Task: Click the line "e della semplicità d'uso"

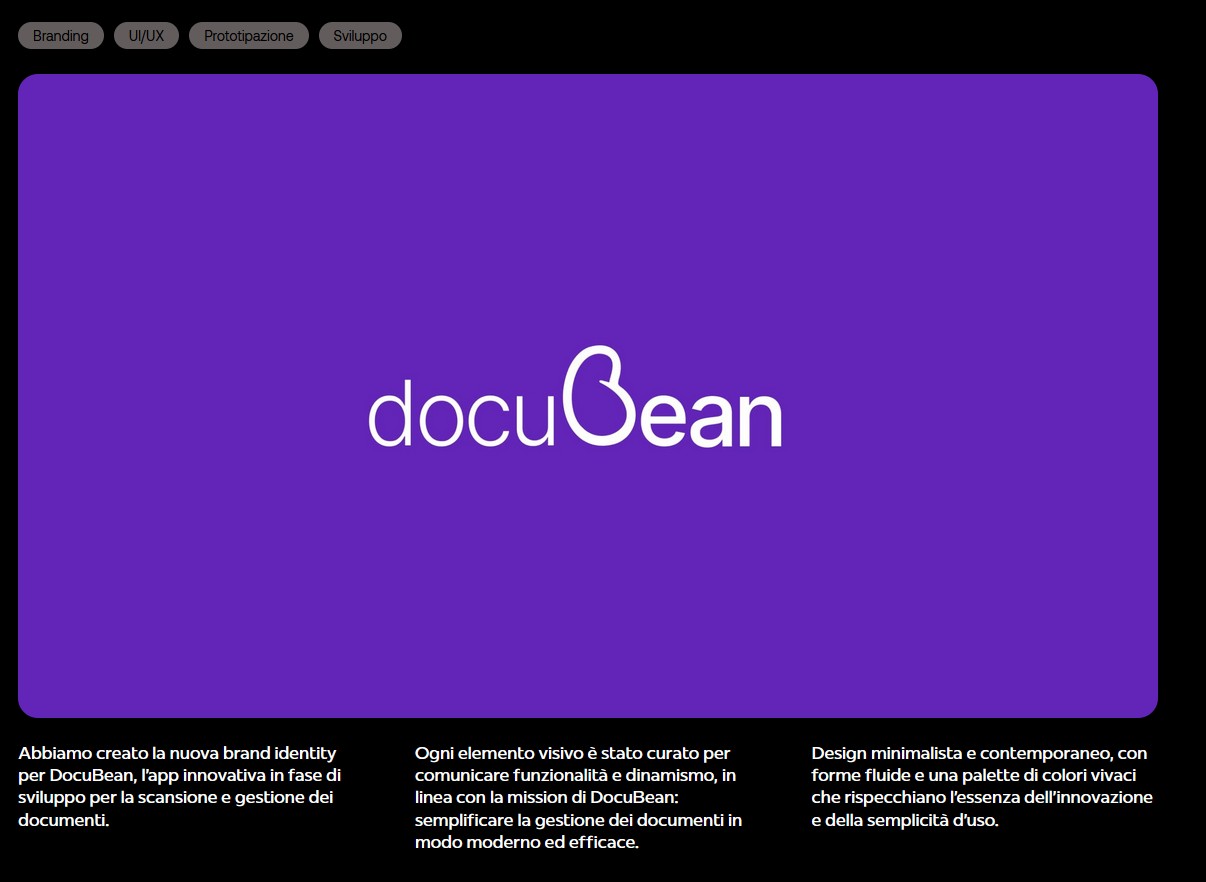Action: click(904, 820)
